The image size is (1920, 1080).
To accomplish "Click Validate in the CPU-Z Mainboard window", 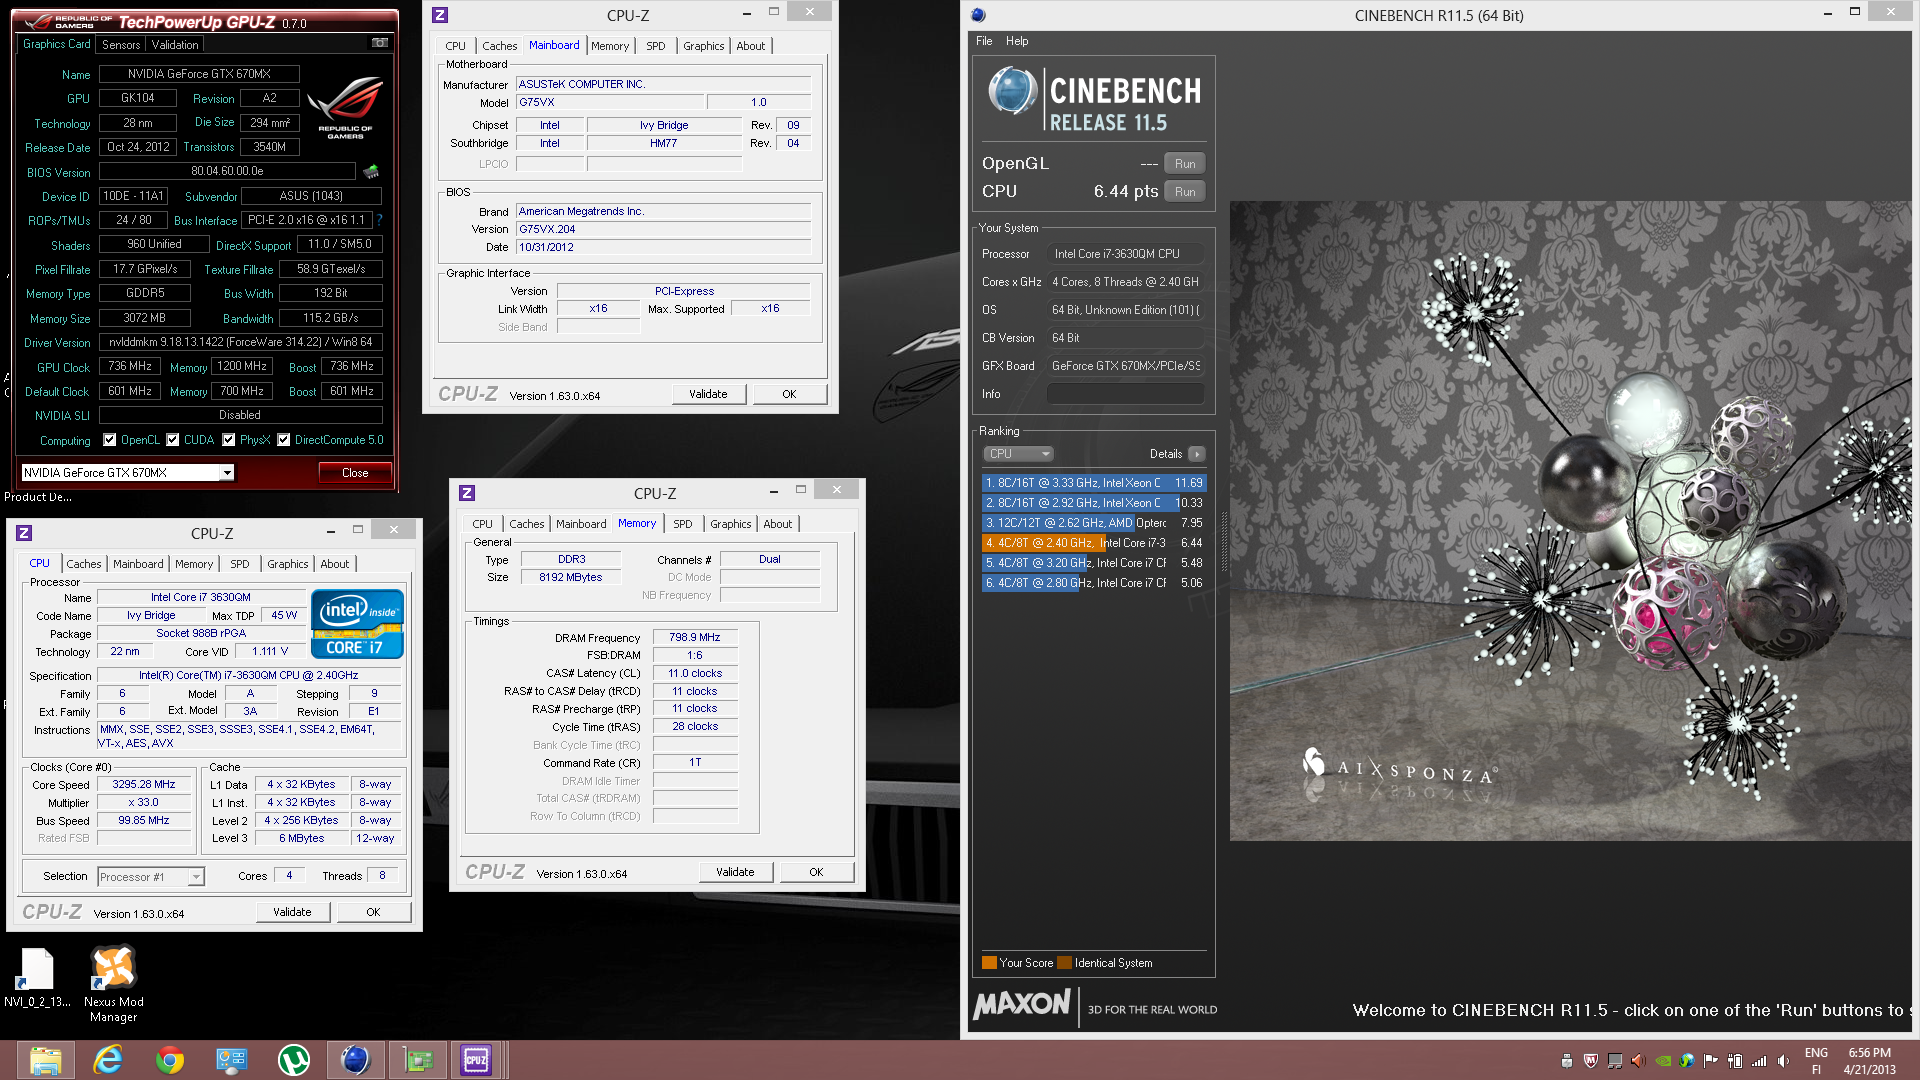I will [708, 394].
